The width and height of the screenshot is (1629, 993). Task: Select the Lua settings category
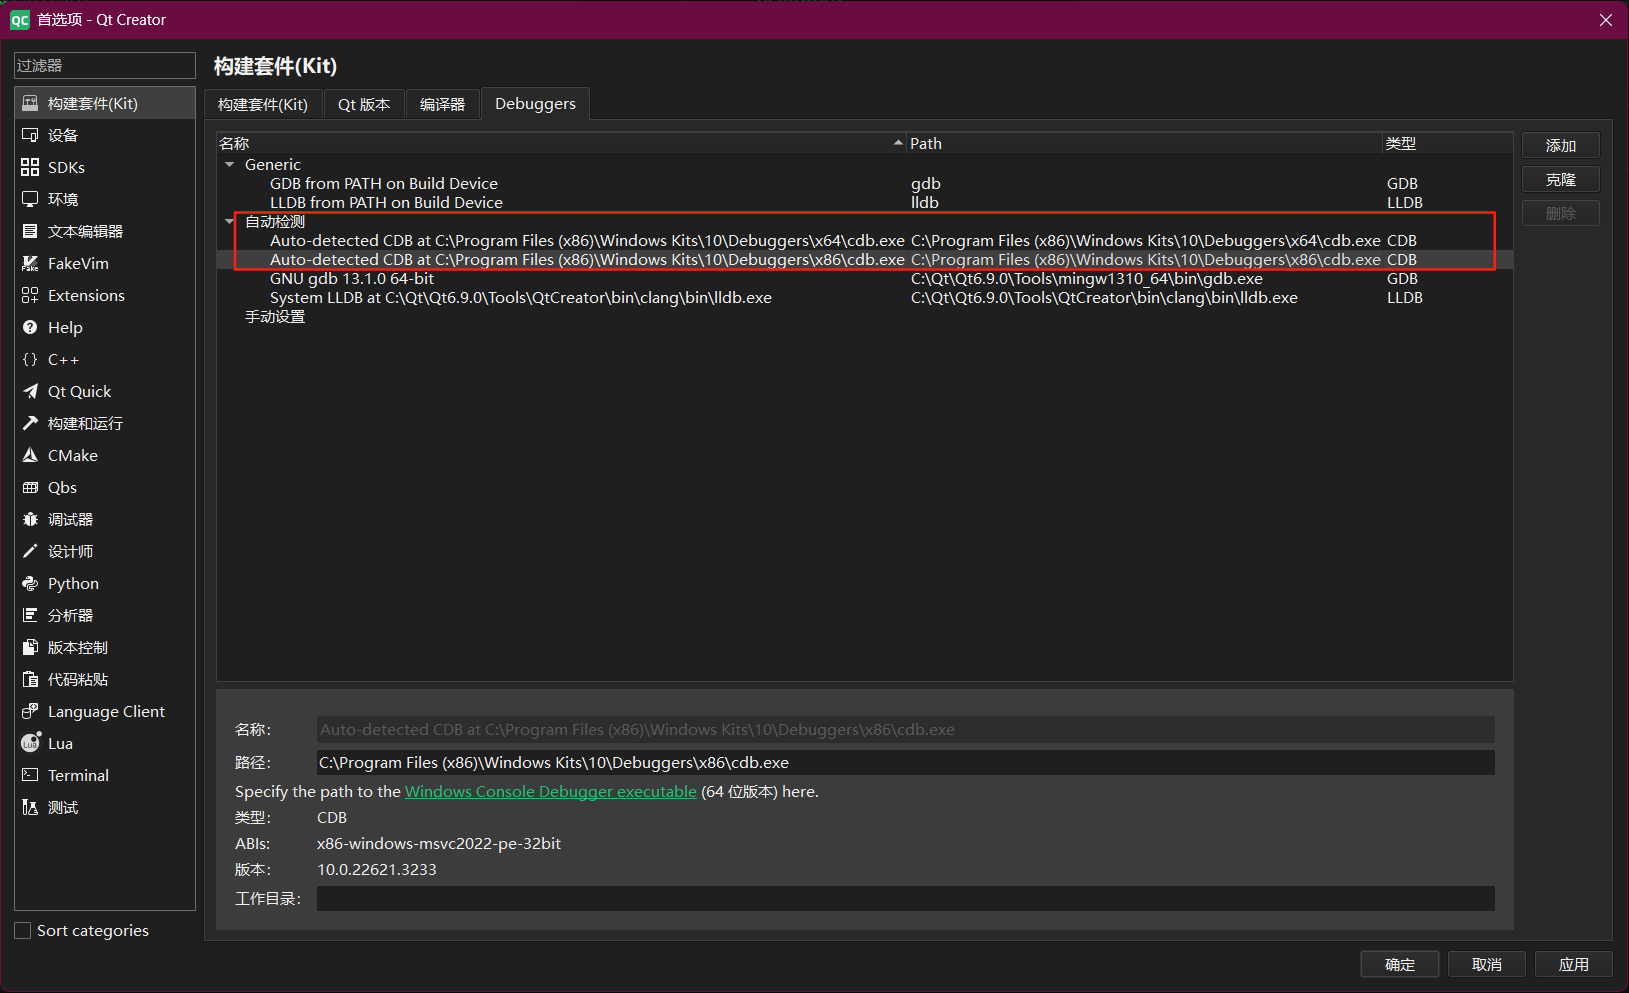[x=60, y=743]
